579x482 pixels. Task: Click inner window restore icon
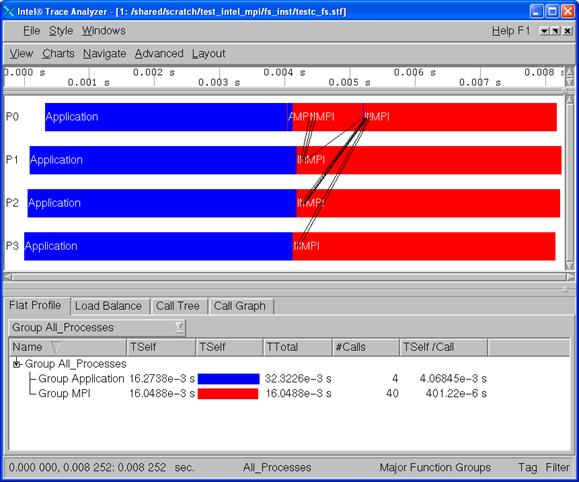tap(556, 31)
